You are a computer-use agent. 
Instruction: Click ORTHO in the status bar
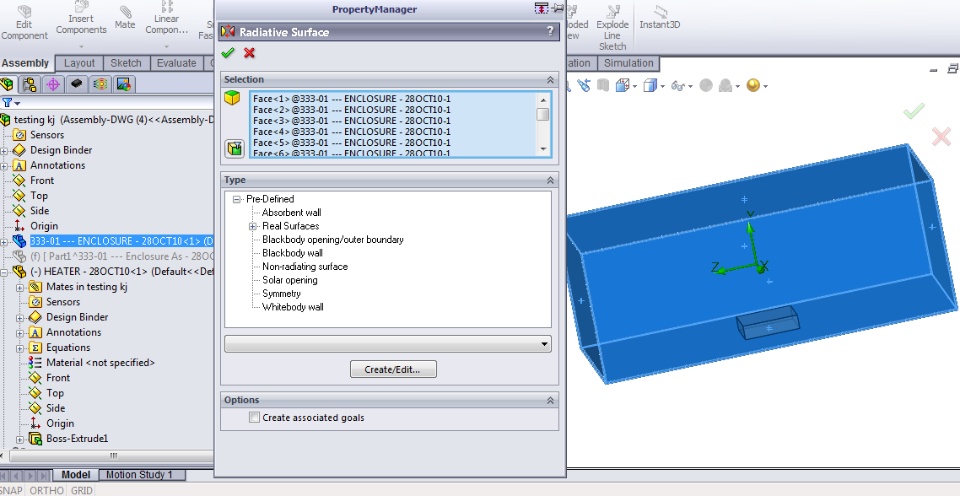[46, 490]
